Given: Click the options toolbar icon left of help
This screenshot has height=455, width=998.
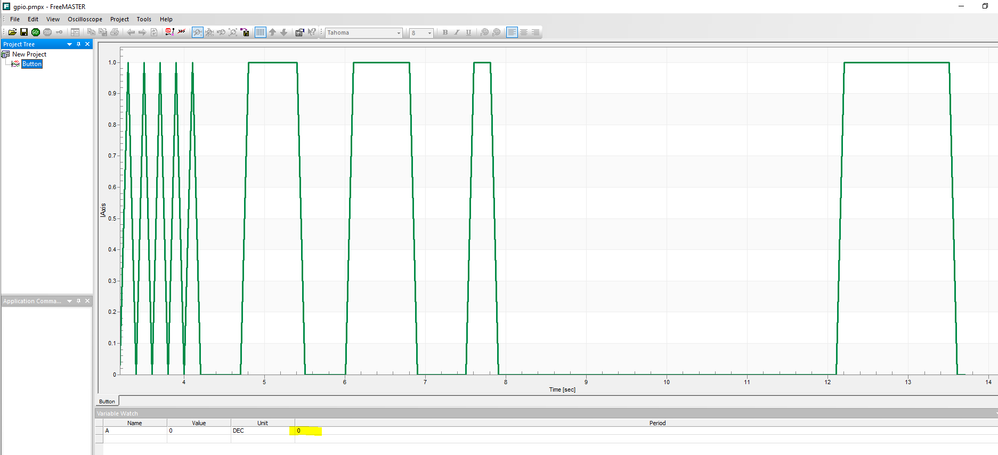Looking at the screenshot, I should (299, 32).
